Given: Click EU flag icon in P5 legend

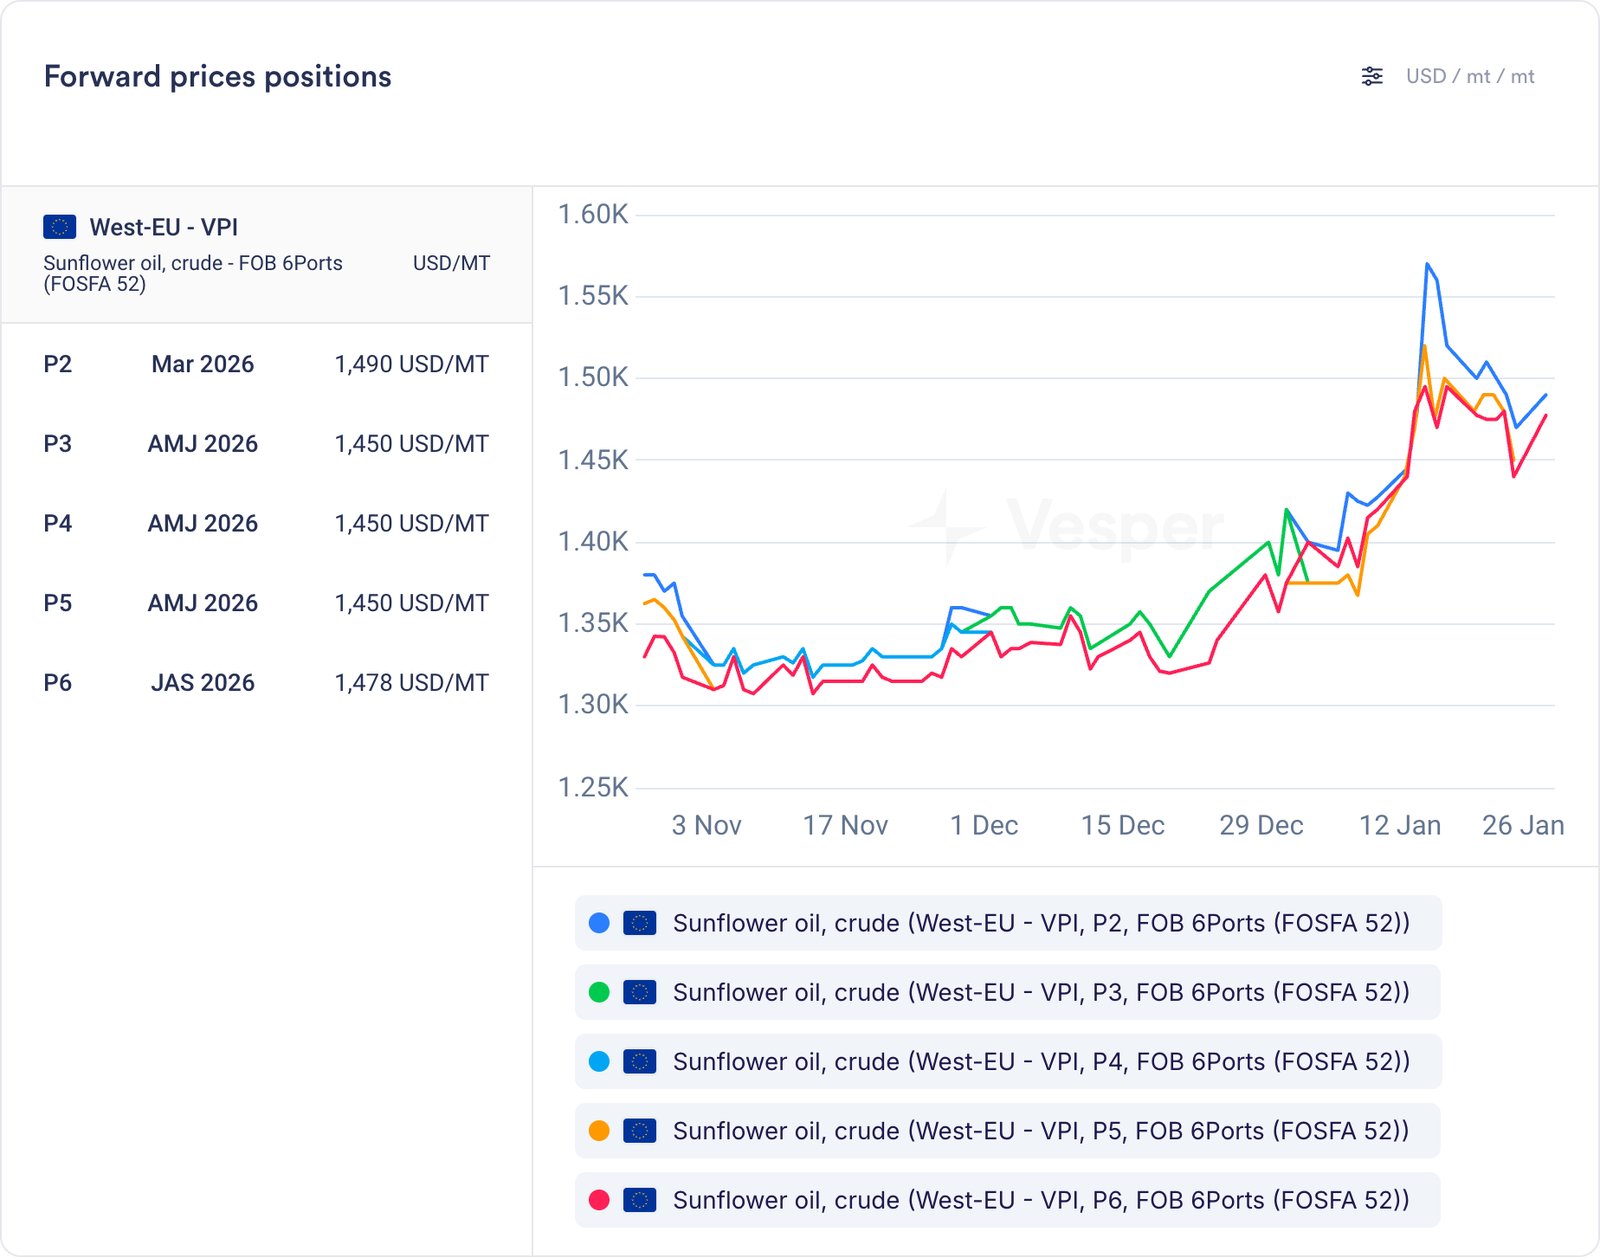Looking at the screenshot, I should [639, 1131].
